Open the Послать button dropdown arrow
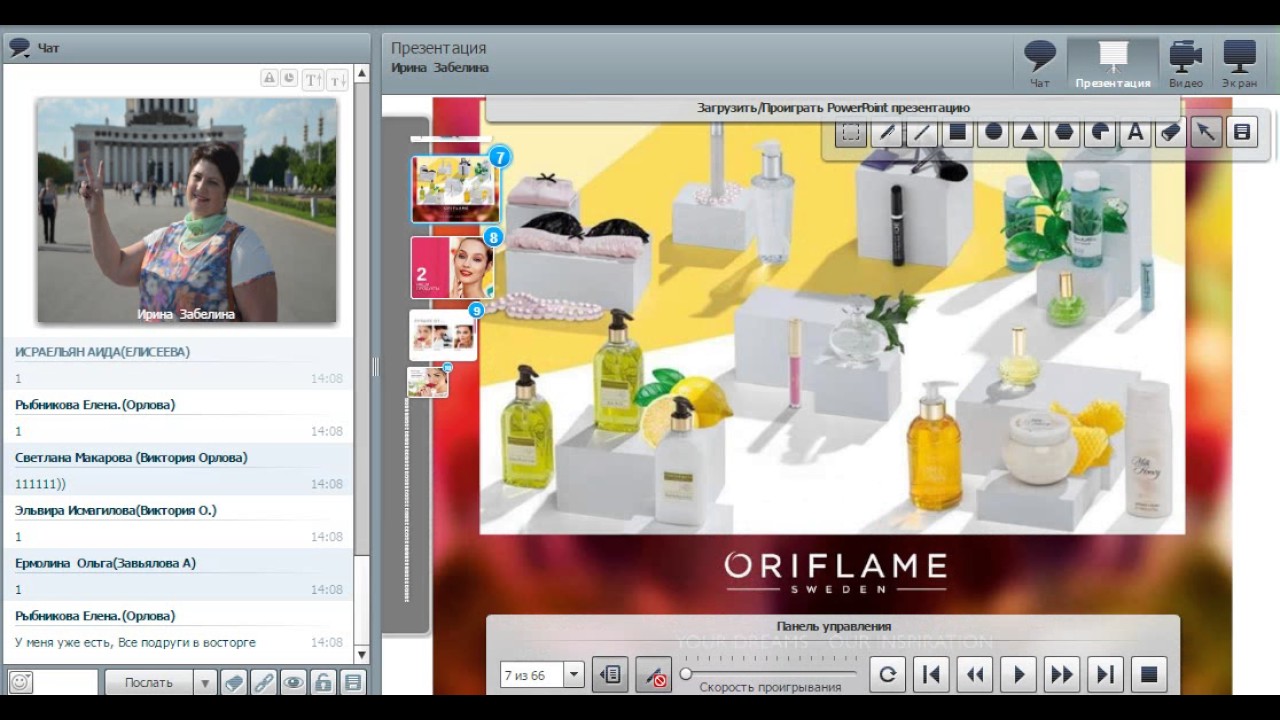The width and height of the screenshot is (1280, 720). [x=204, y=682]
